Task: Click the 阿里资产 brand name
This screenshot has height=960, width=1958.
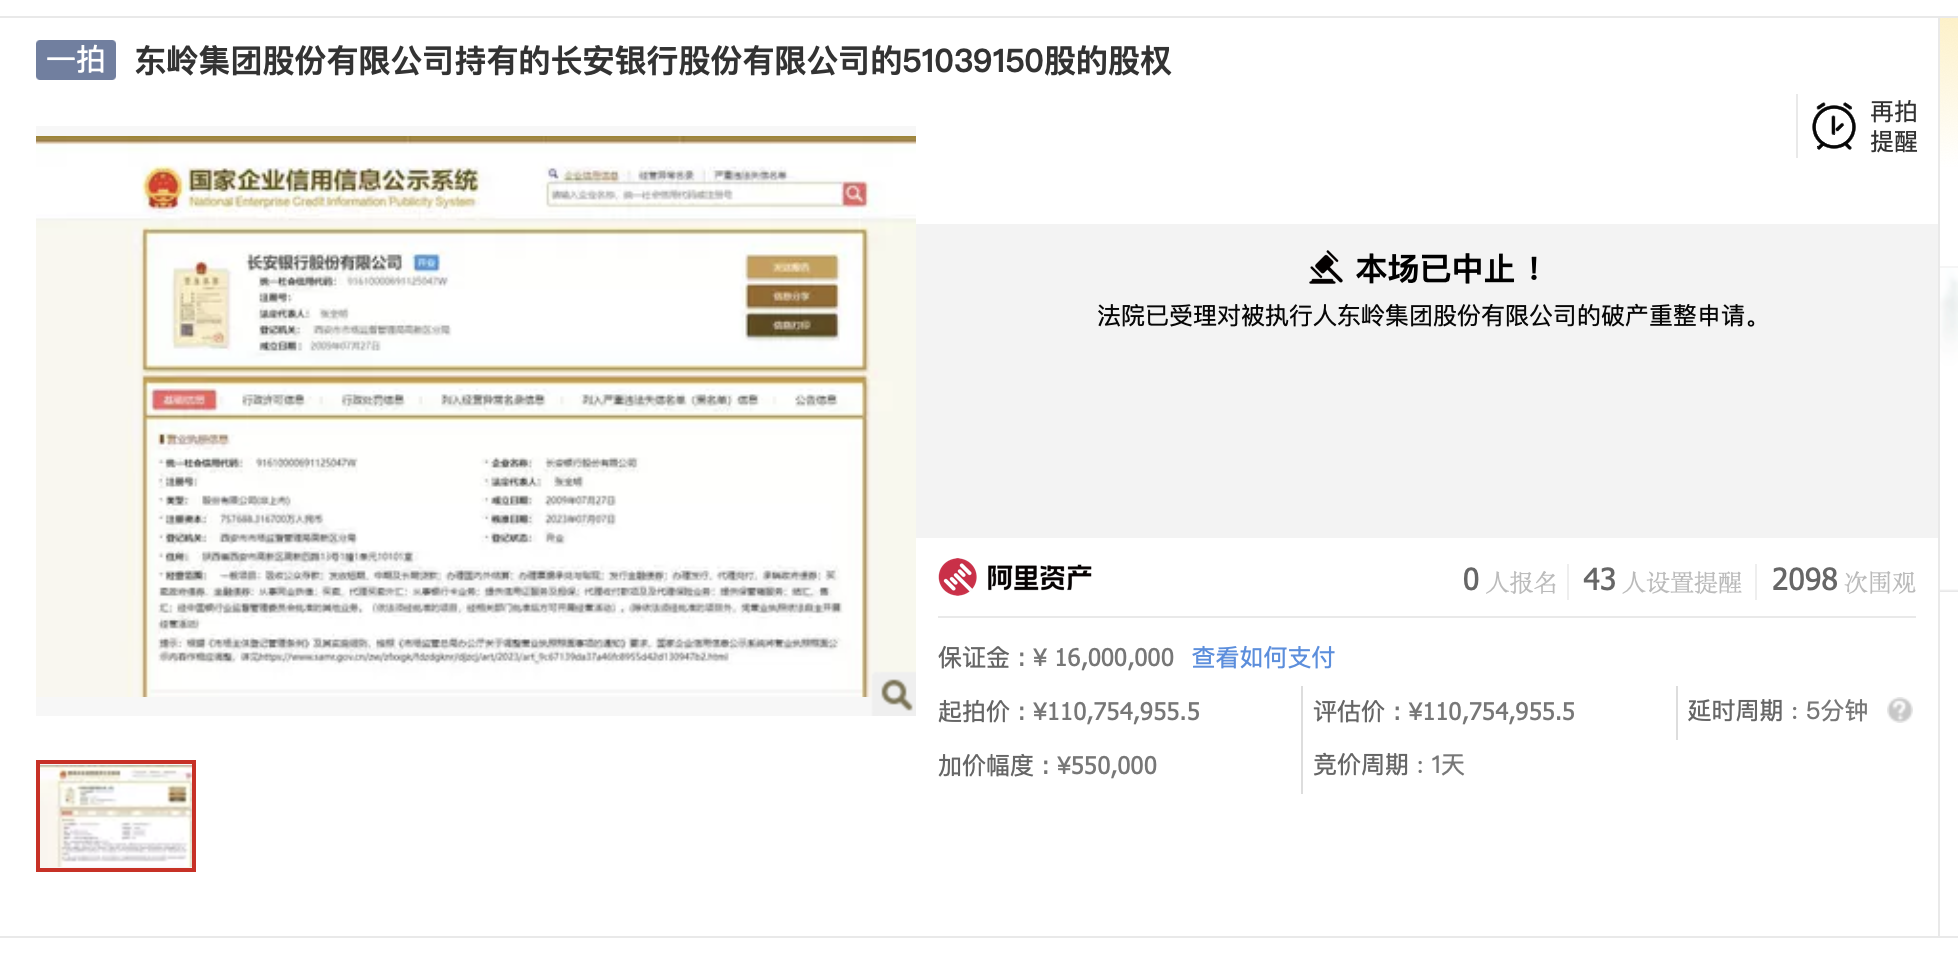Action: (1039, 578)
